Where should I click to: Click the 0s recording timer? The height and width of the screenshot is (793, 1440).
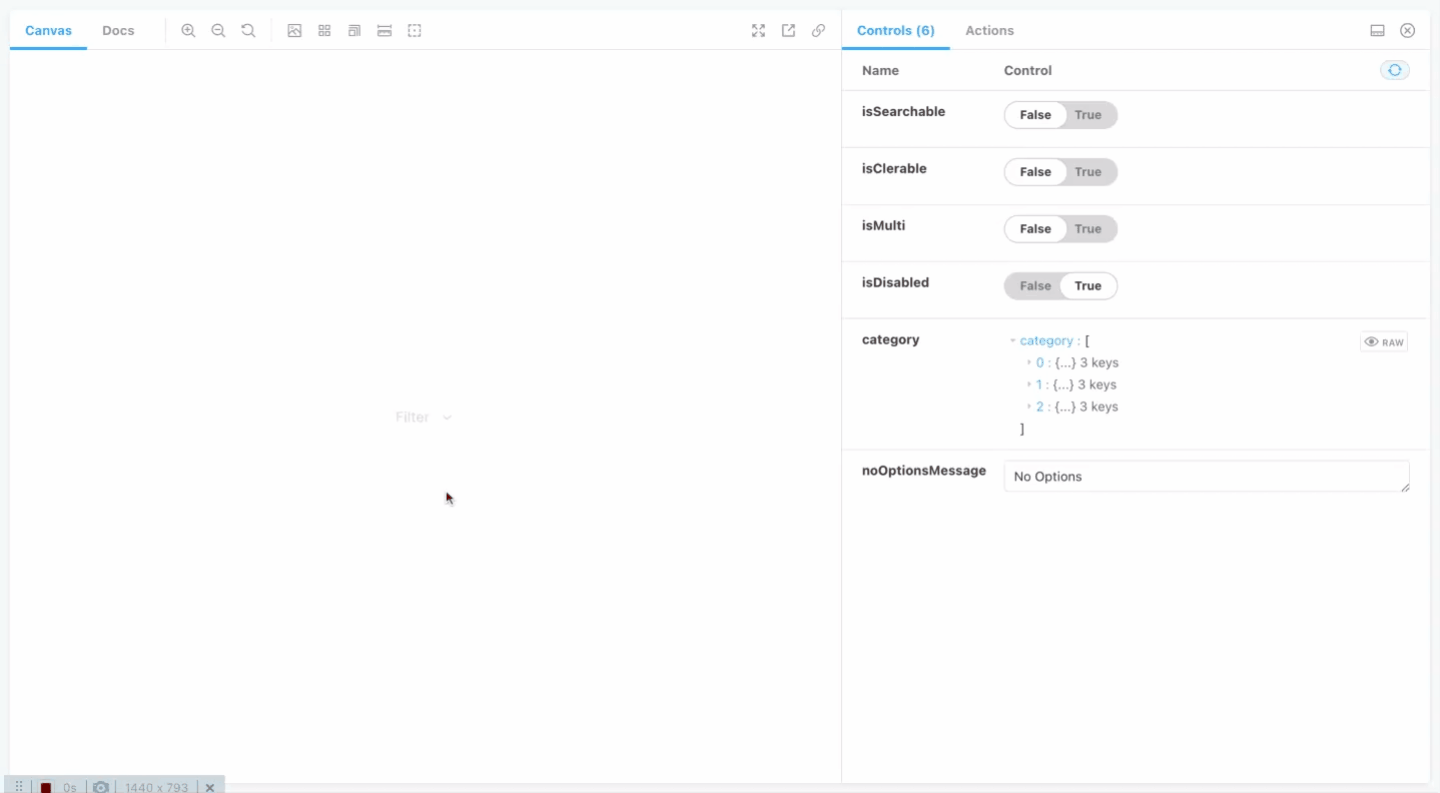pos(69,788)
